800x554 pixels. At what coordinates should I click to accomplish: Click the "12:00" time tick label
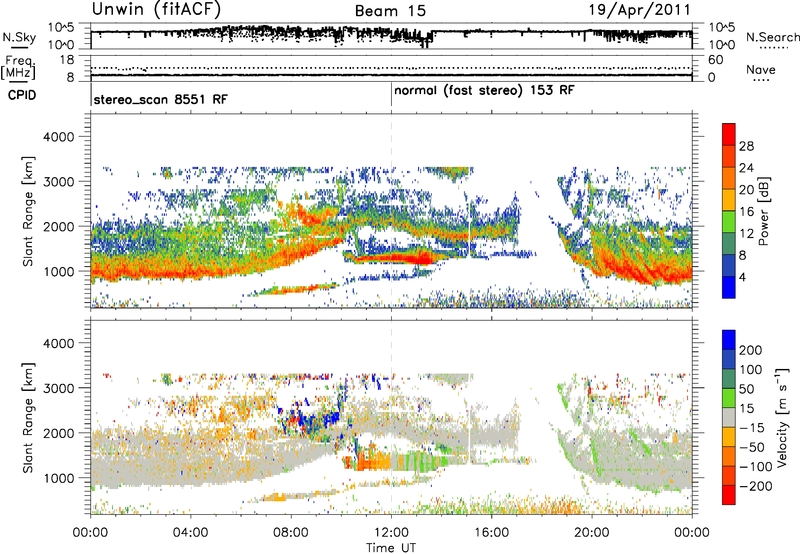point(391,533)
